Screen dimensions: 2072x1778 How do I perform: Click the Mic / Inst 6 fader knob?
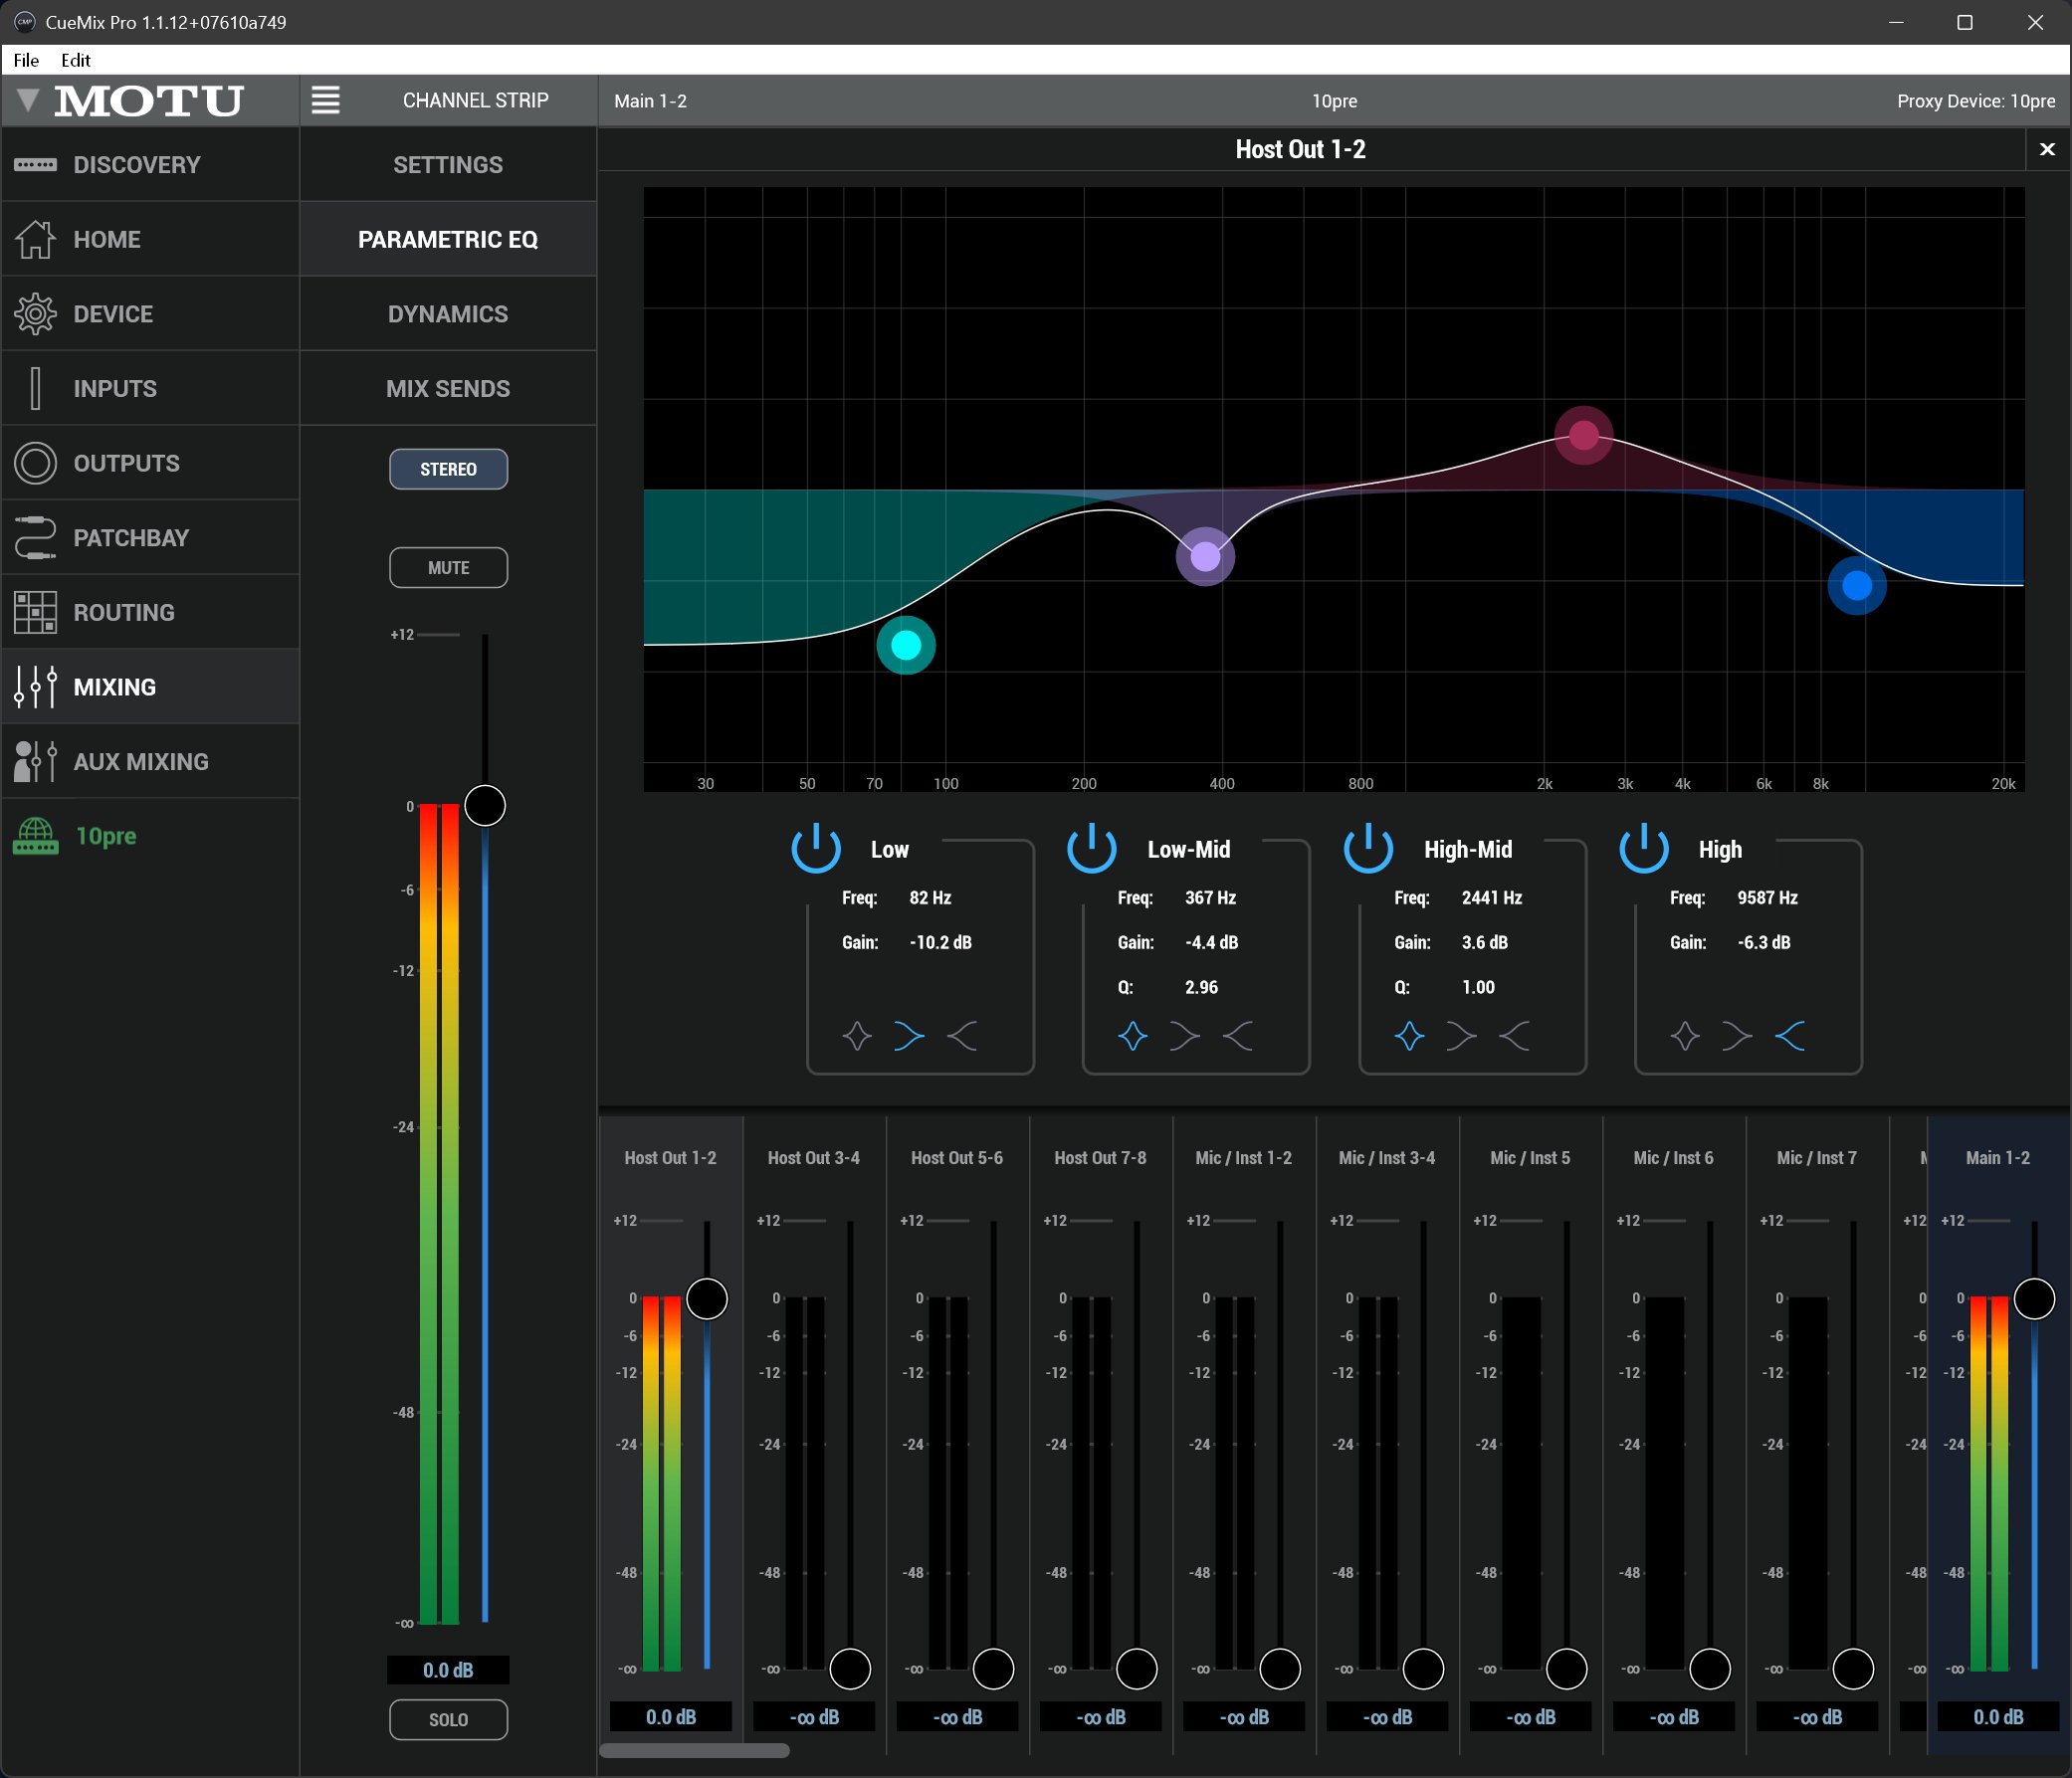tap(1710, 1669)
